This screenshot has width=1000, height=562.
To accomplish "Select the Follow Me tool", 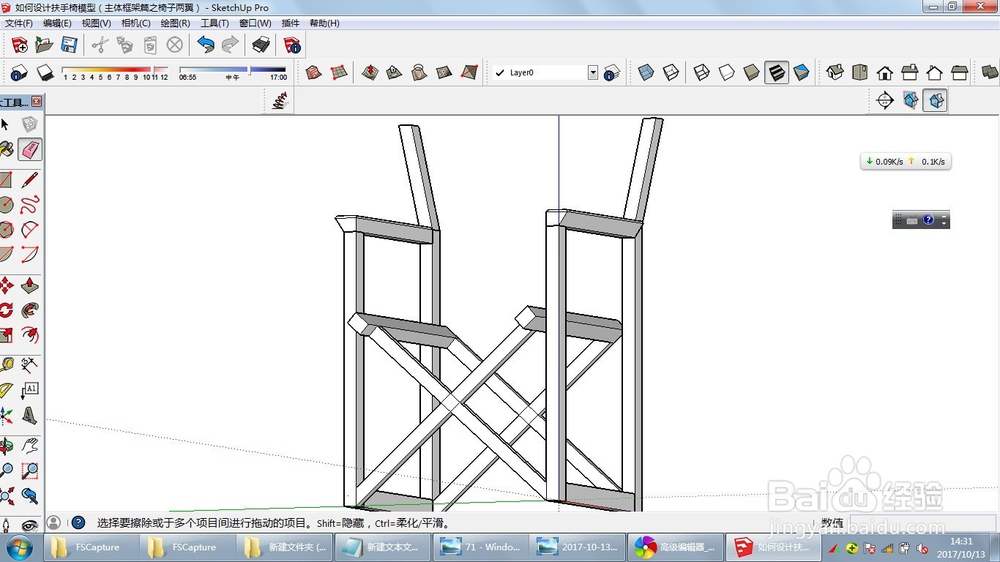I will click(x=29, y=311).
